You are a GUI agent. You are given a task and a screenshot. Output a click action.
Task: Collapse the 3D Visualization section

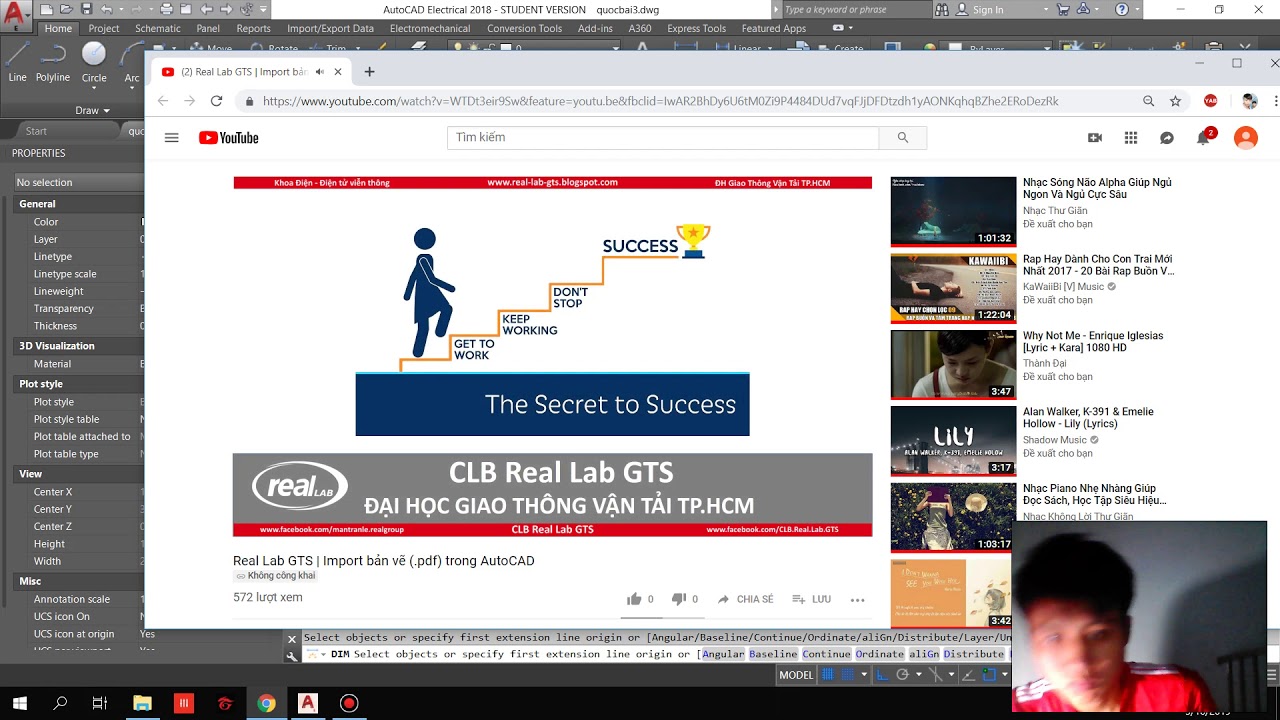pos(78,346)
